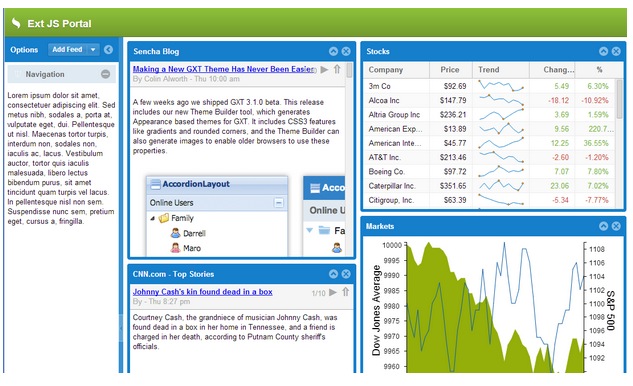Collapse the CNN.com Top Stories portlet

pyautogui.click(x=333, y=274)
